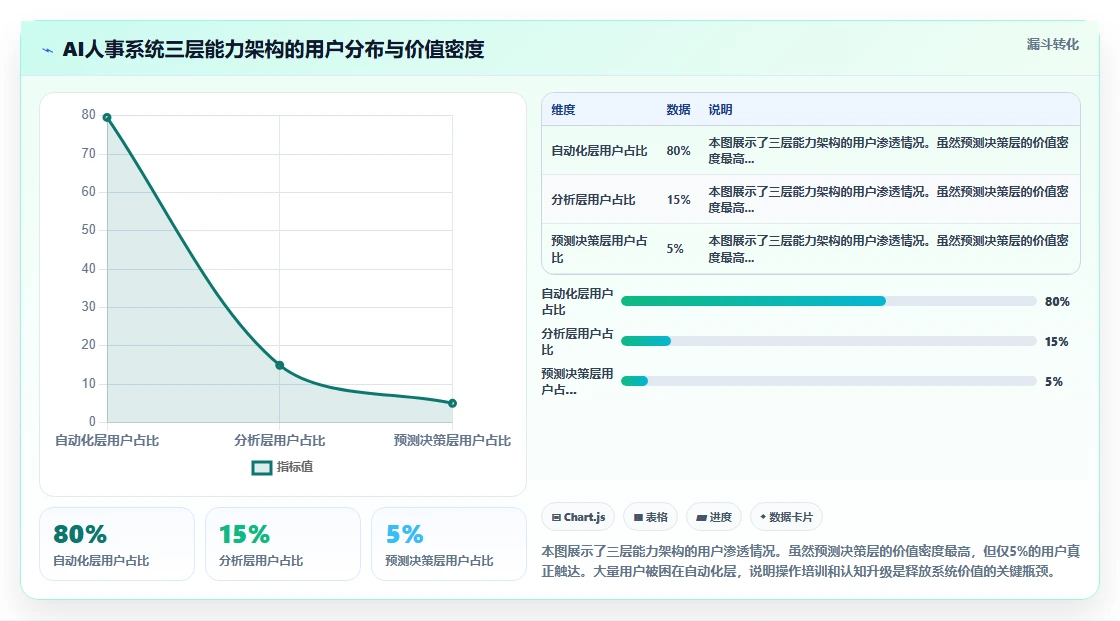Click the 数据卡片 tag chip
This screenshot has height=621, width=1120.
tap(786, 517)
